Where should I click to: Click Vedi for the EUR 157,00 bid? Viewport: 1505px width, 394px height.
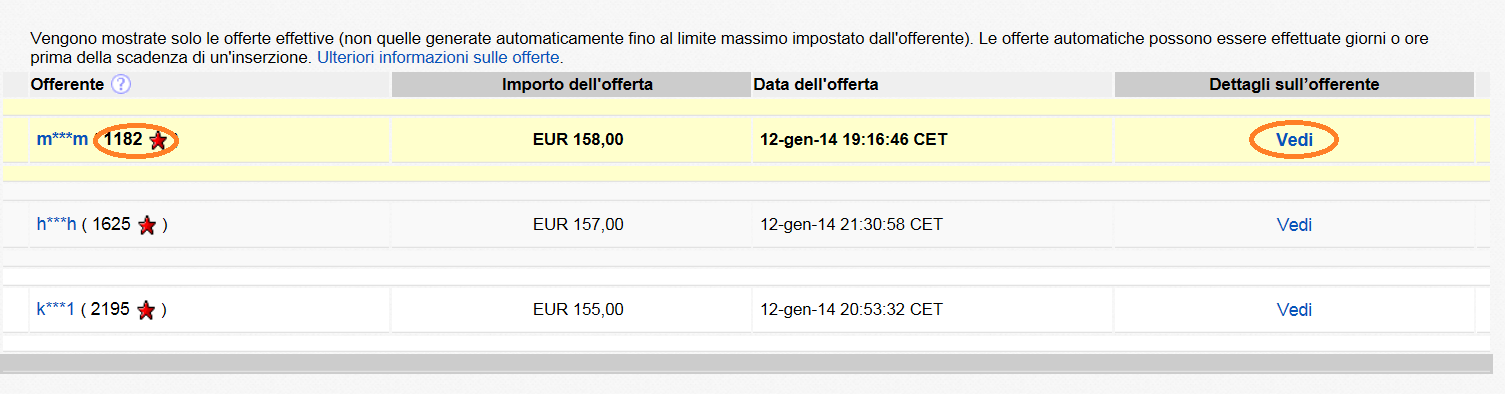(1294, 225)
